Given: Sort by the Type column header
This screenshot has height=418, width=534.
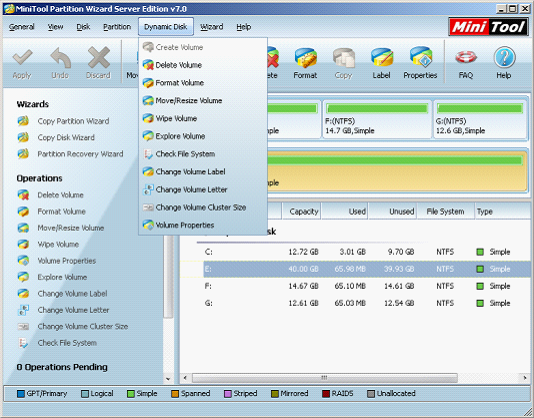Looking at the screenshot, I should pos(503,211).
